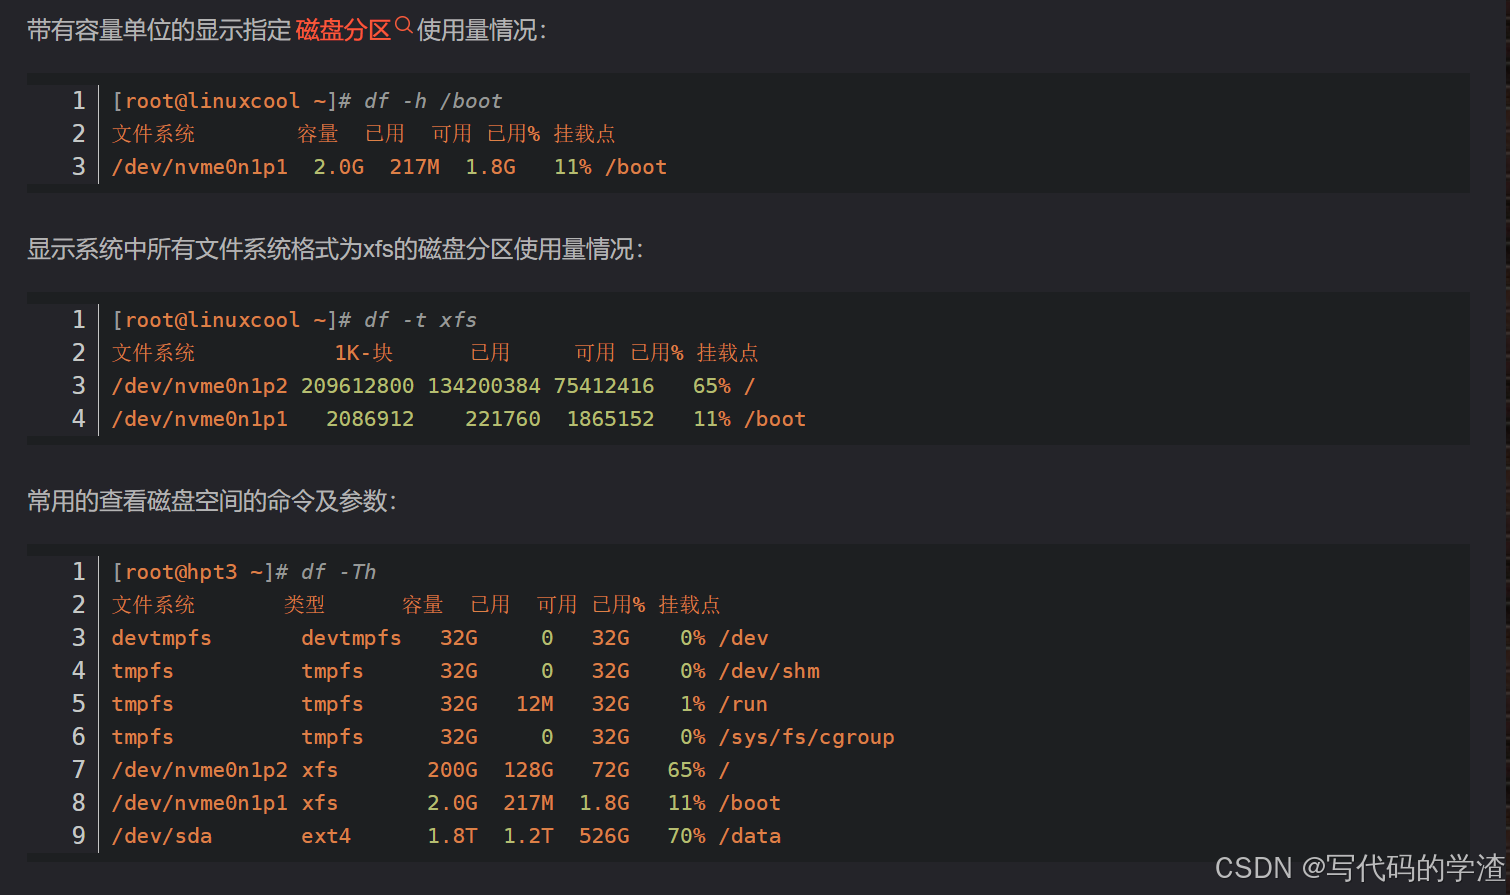Select the devtmpfs filesystem entry
This screenshot has height=895, width=1510.
[x=161, y=637]
